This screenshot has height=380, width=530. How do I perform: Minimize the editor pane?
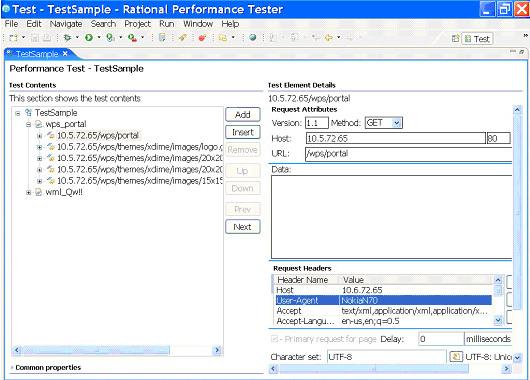pos(513,51)
